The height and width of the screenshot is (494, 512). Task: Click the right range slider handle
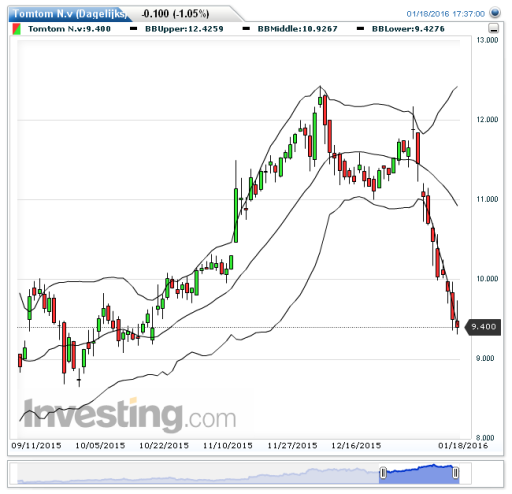(455, 472)
